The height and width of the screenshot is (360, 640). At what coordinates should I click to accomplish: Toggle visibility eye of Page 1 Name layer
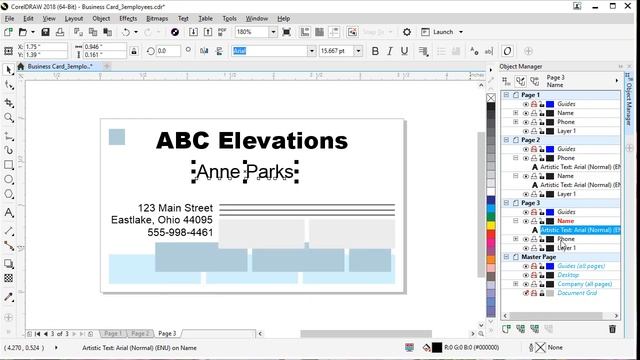coord(526,113)
